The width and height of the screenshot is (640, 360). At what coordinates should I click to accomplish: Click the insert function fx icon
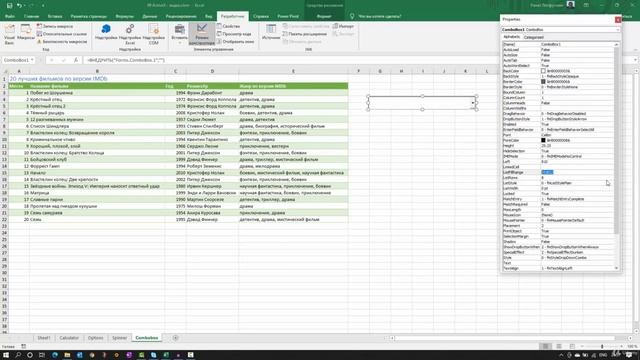tap(76, 60)
